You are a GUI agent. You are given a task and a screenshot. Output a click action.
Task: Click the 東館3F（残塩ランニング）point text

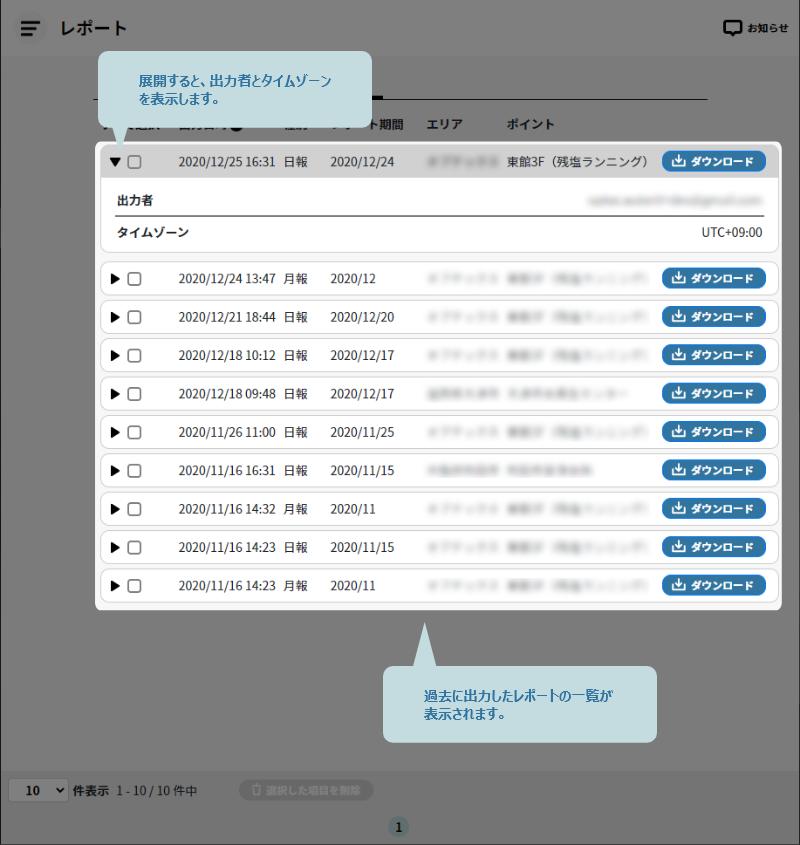click(577, 162)
